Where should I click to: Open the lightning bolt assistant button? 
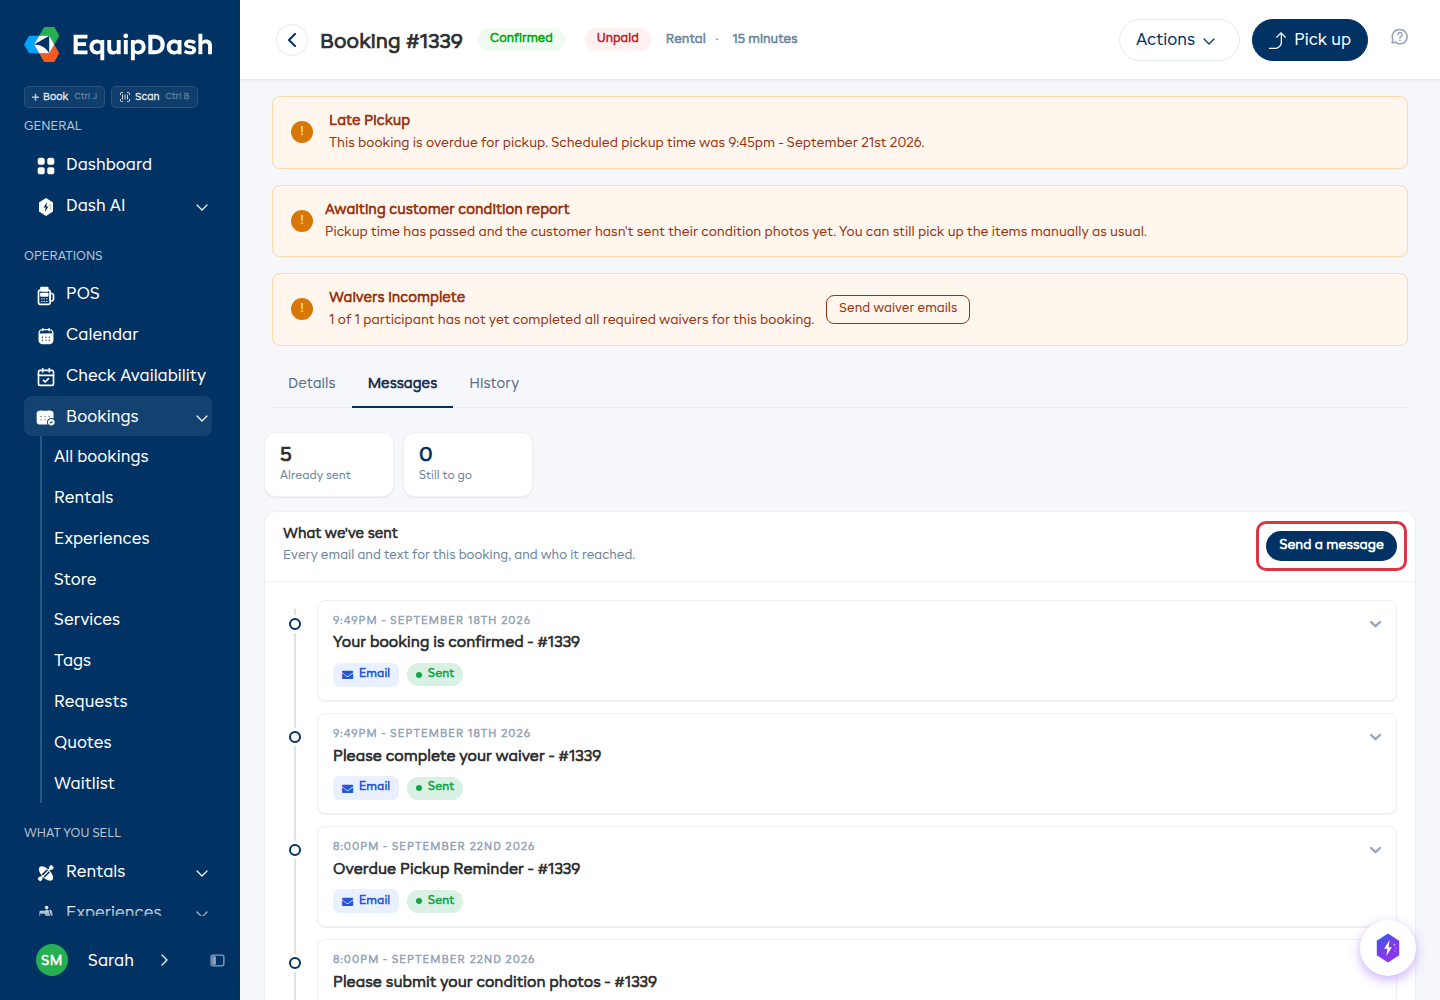click(1388, 947)
